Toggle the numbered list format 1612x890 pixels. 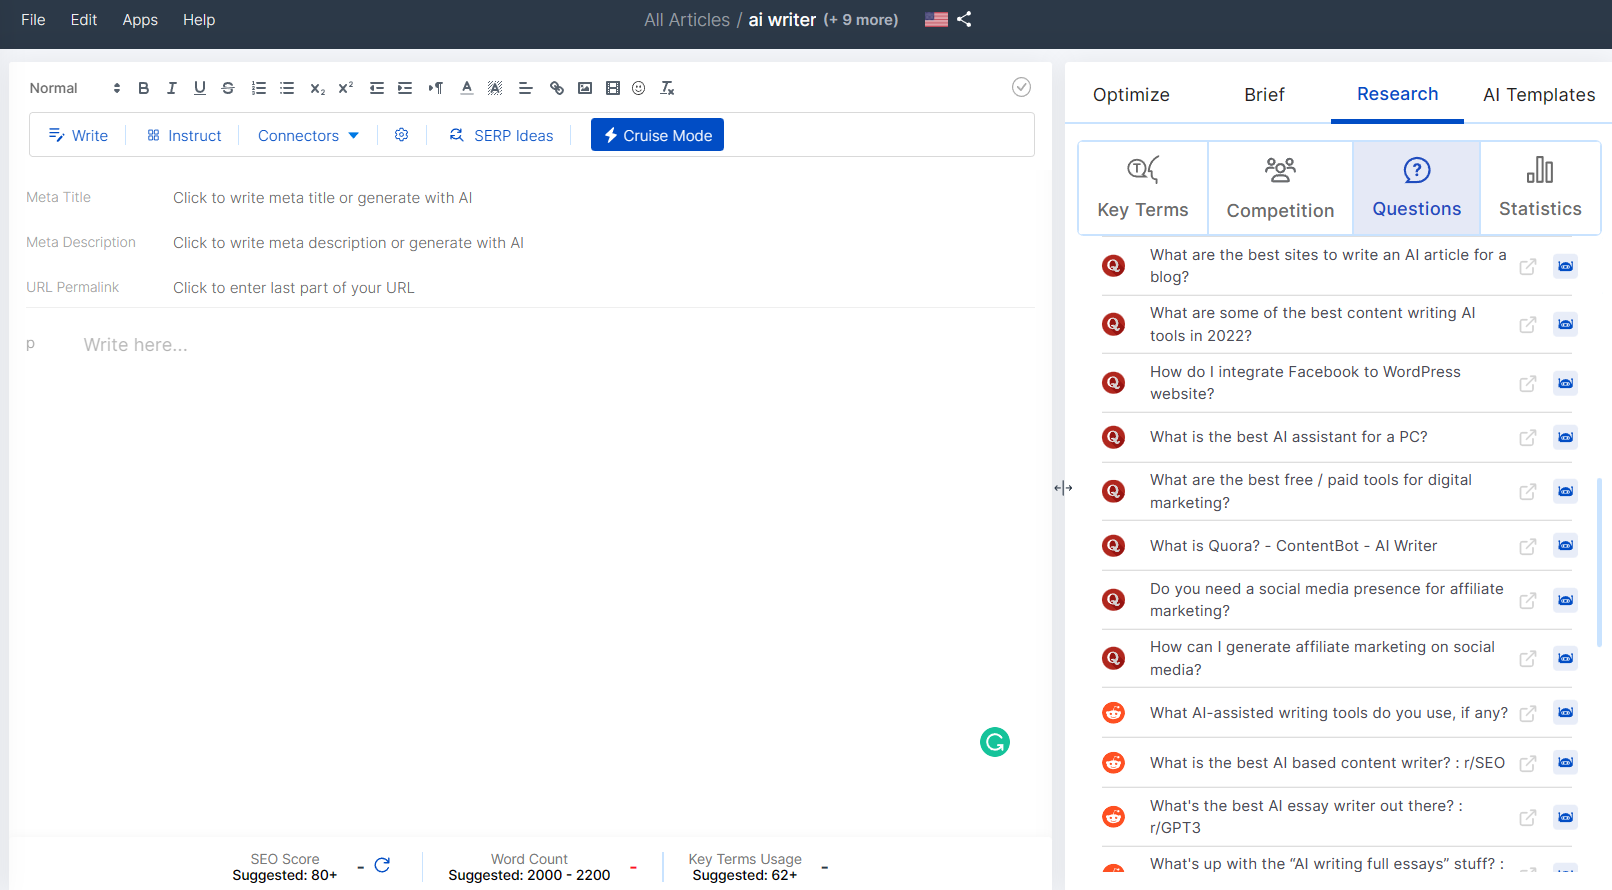click(259, 88)
